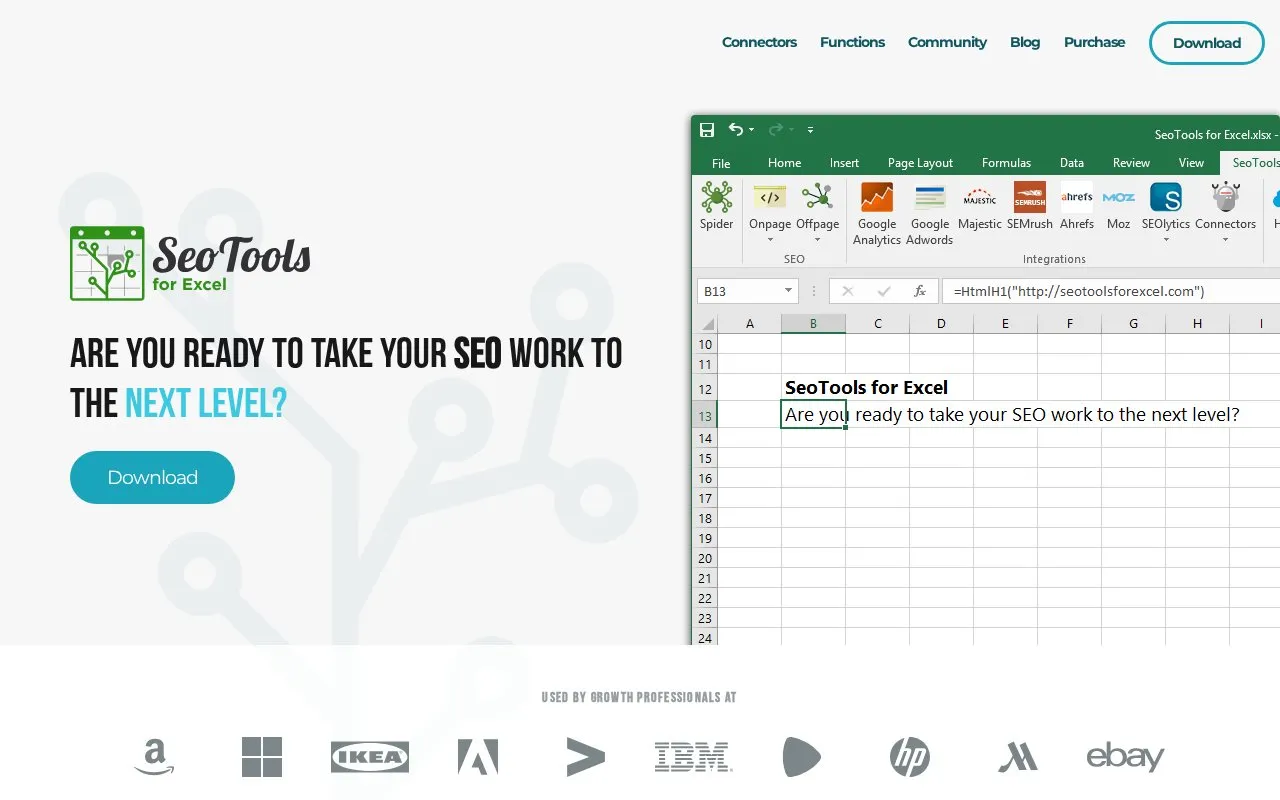Switch to the Review tab
Viewport: 1280px width, 800px height.
pos(1131,163)
